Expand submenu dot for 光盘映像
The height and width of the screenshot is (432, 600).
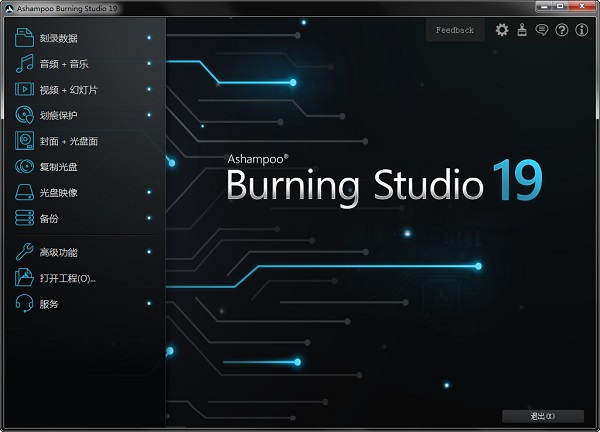pos(149,192)
